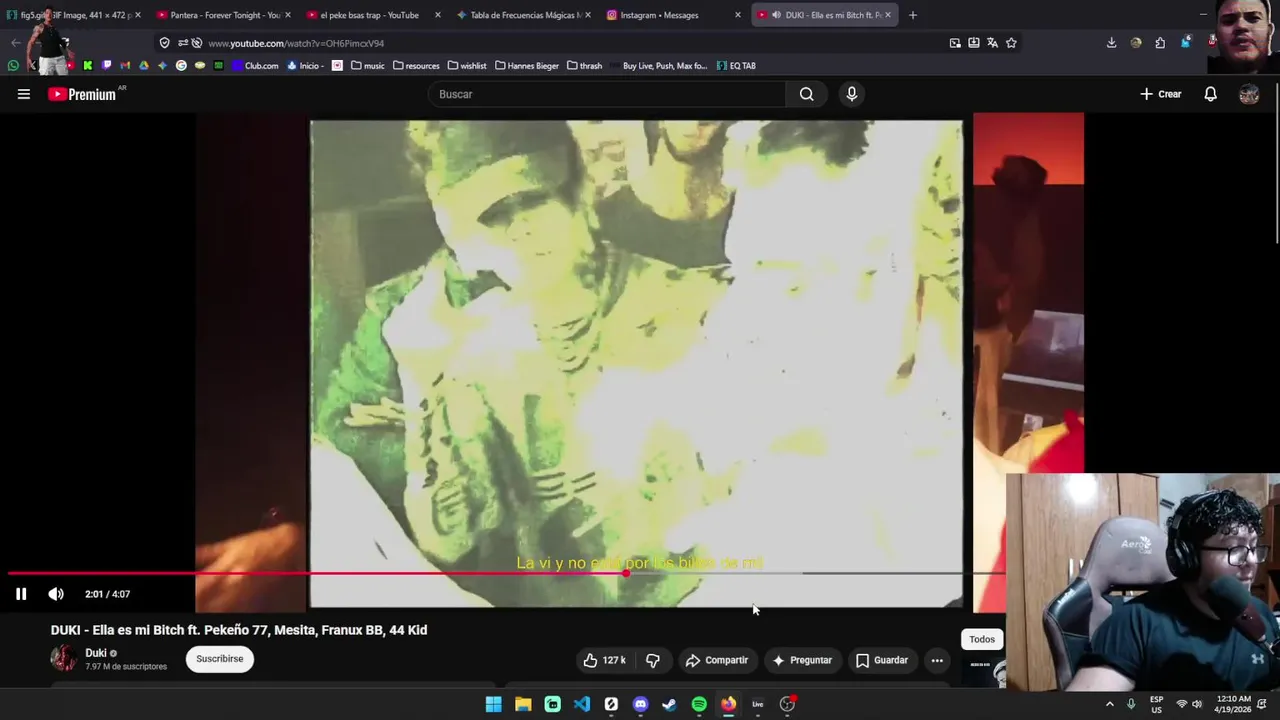Viewport: 1280px width, 720px height.
Task: Share the video with Compartir
Action: coord(716,660)
